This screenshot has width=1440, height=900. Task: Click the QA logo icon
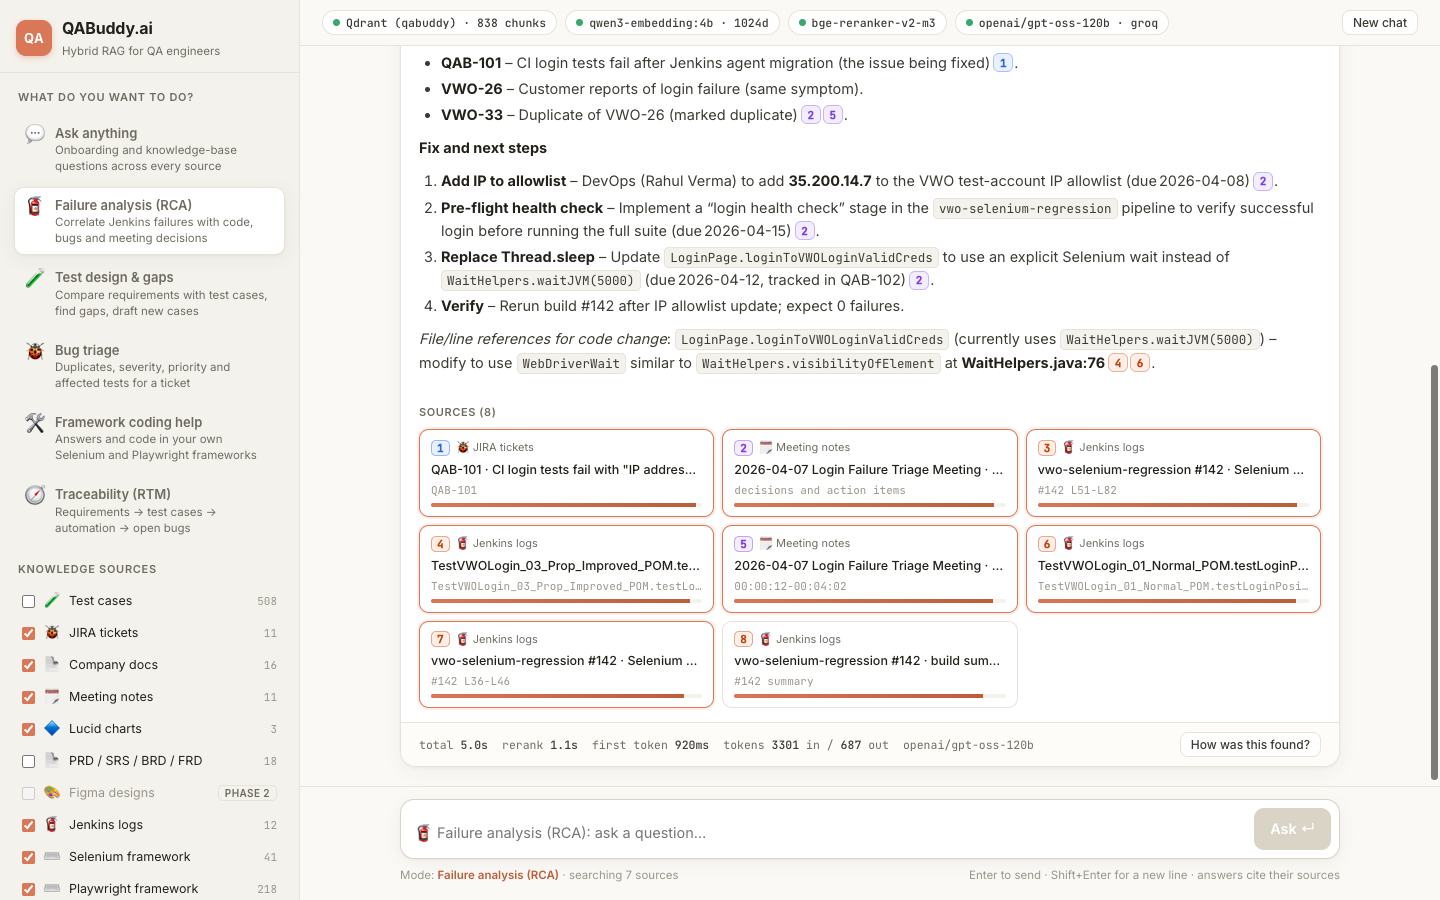pyautogui.click(x=34, y=38)
